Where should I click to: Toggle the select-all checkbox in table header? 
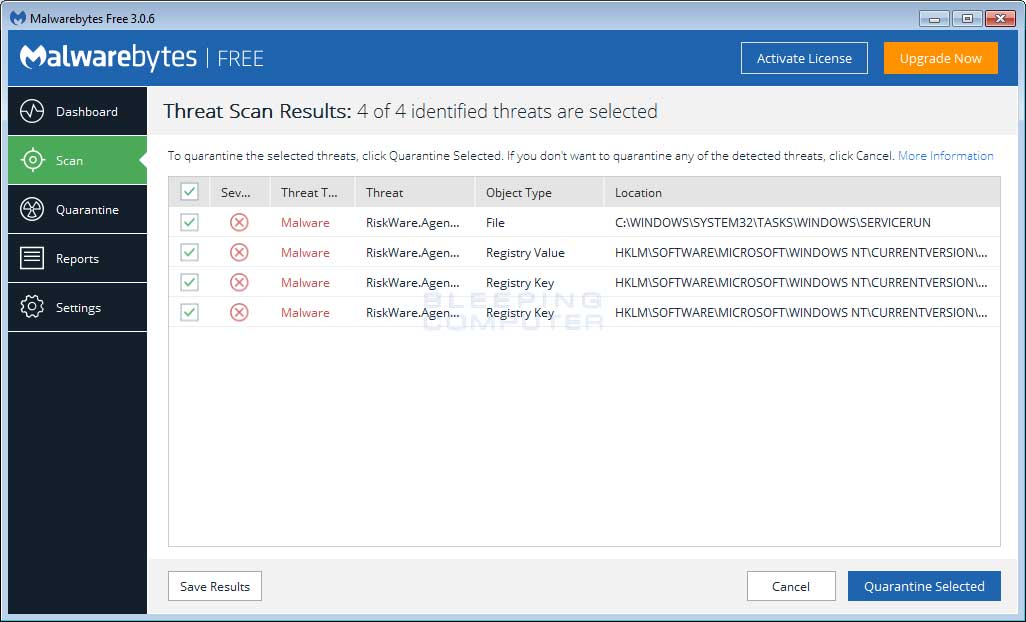click(190, 192)
